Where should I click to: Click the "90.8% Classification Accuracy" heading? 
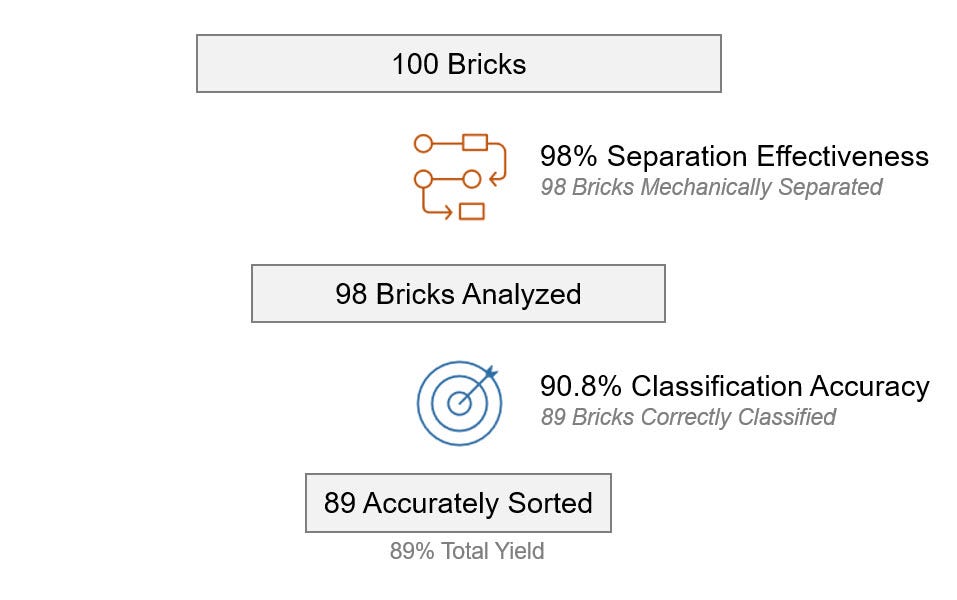click(735, 386)
